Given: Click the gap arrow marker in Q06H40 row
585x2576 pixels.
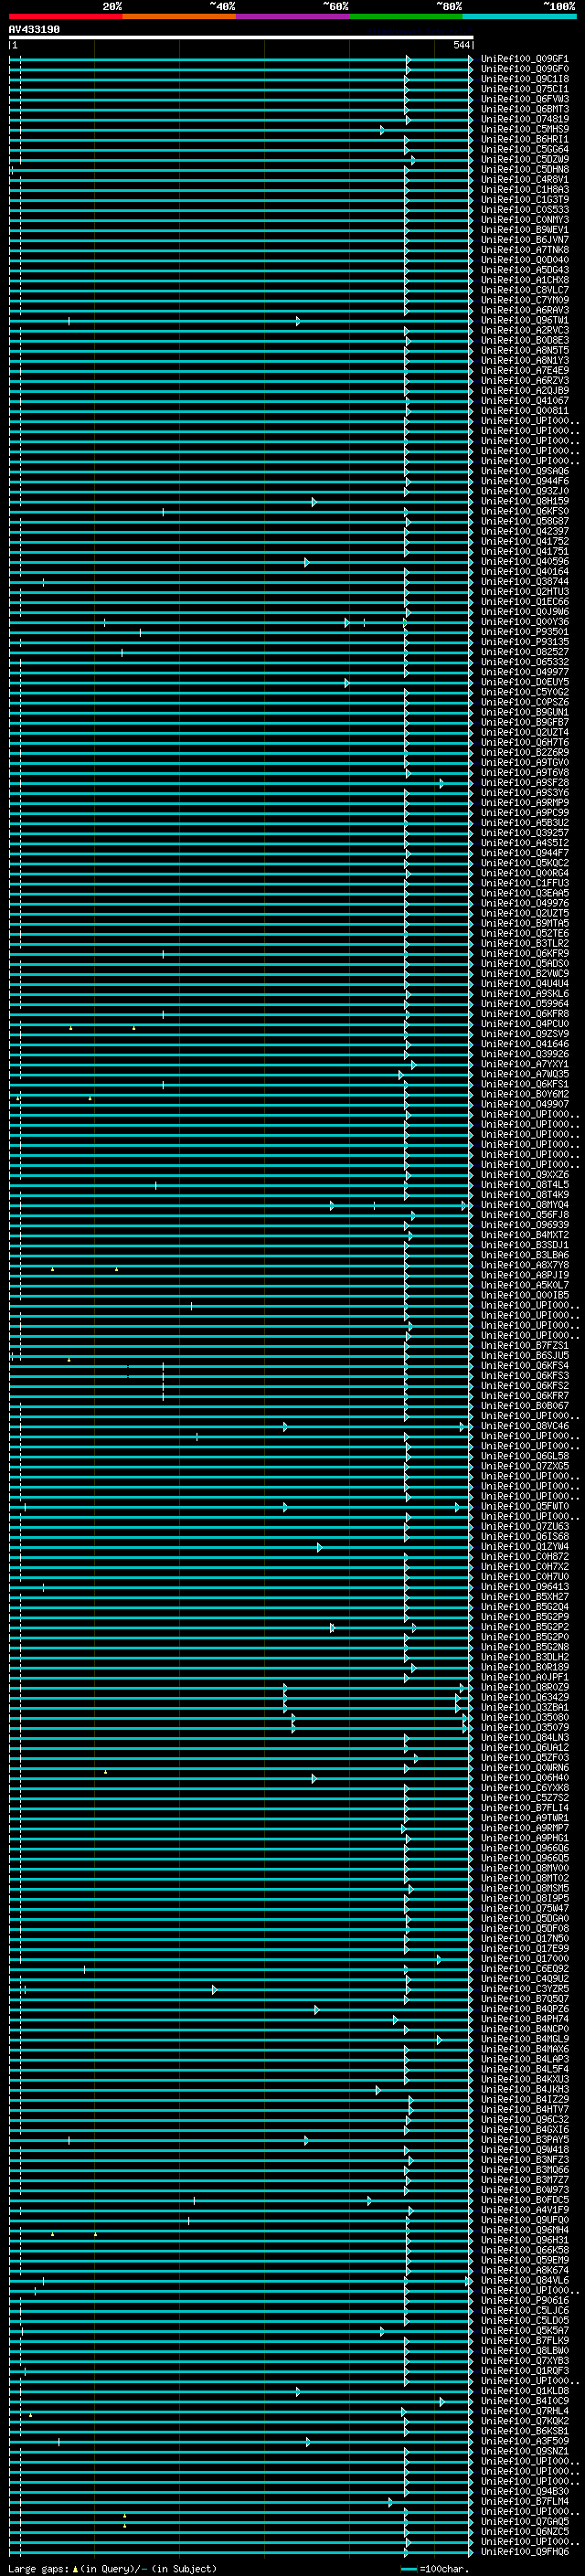Looking at the screenshot, I should coord(314,1778).
